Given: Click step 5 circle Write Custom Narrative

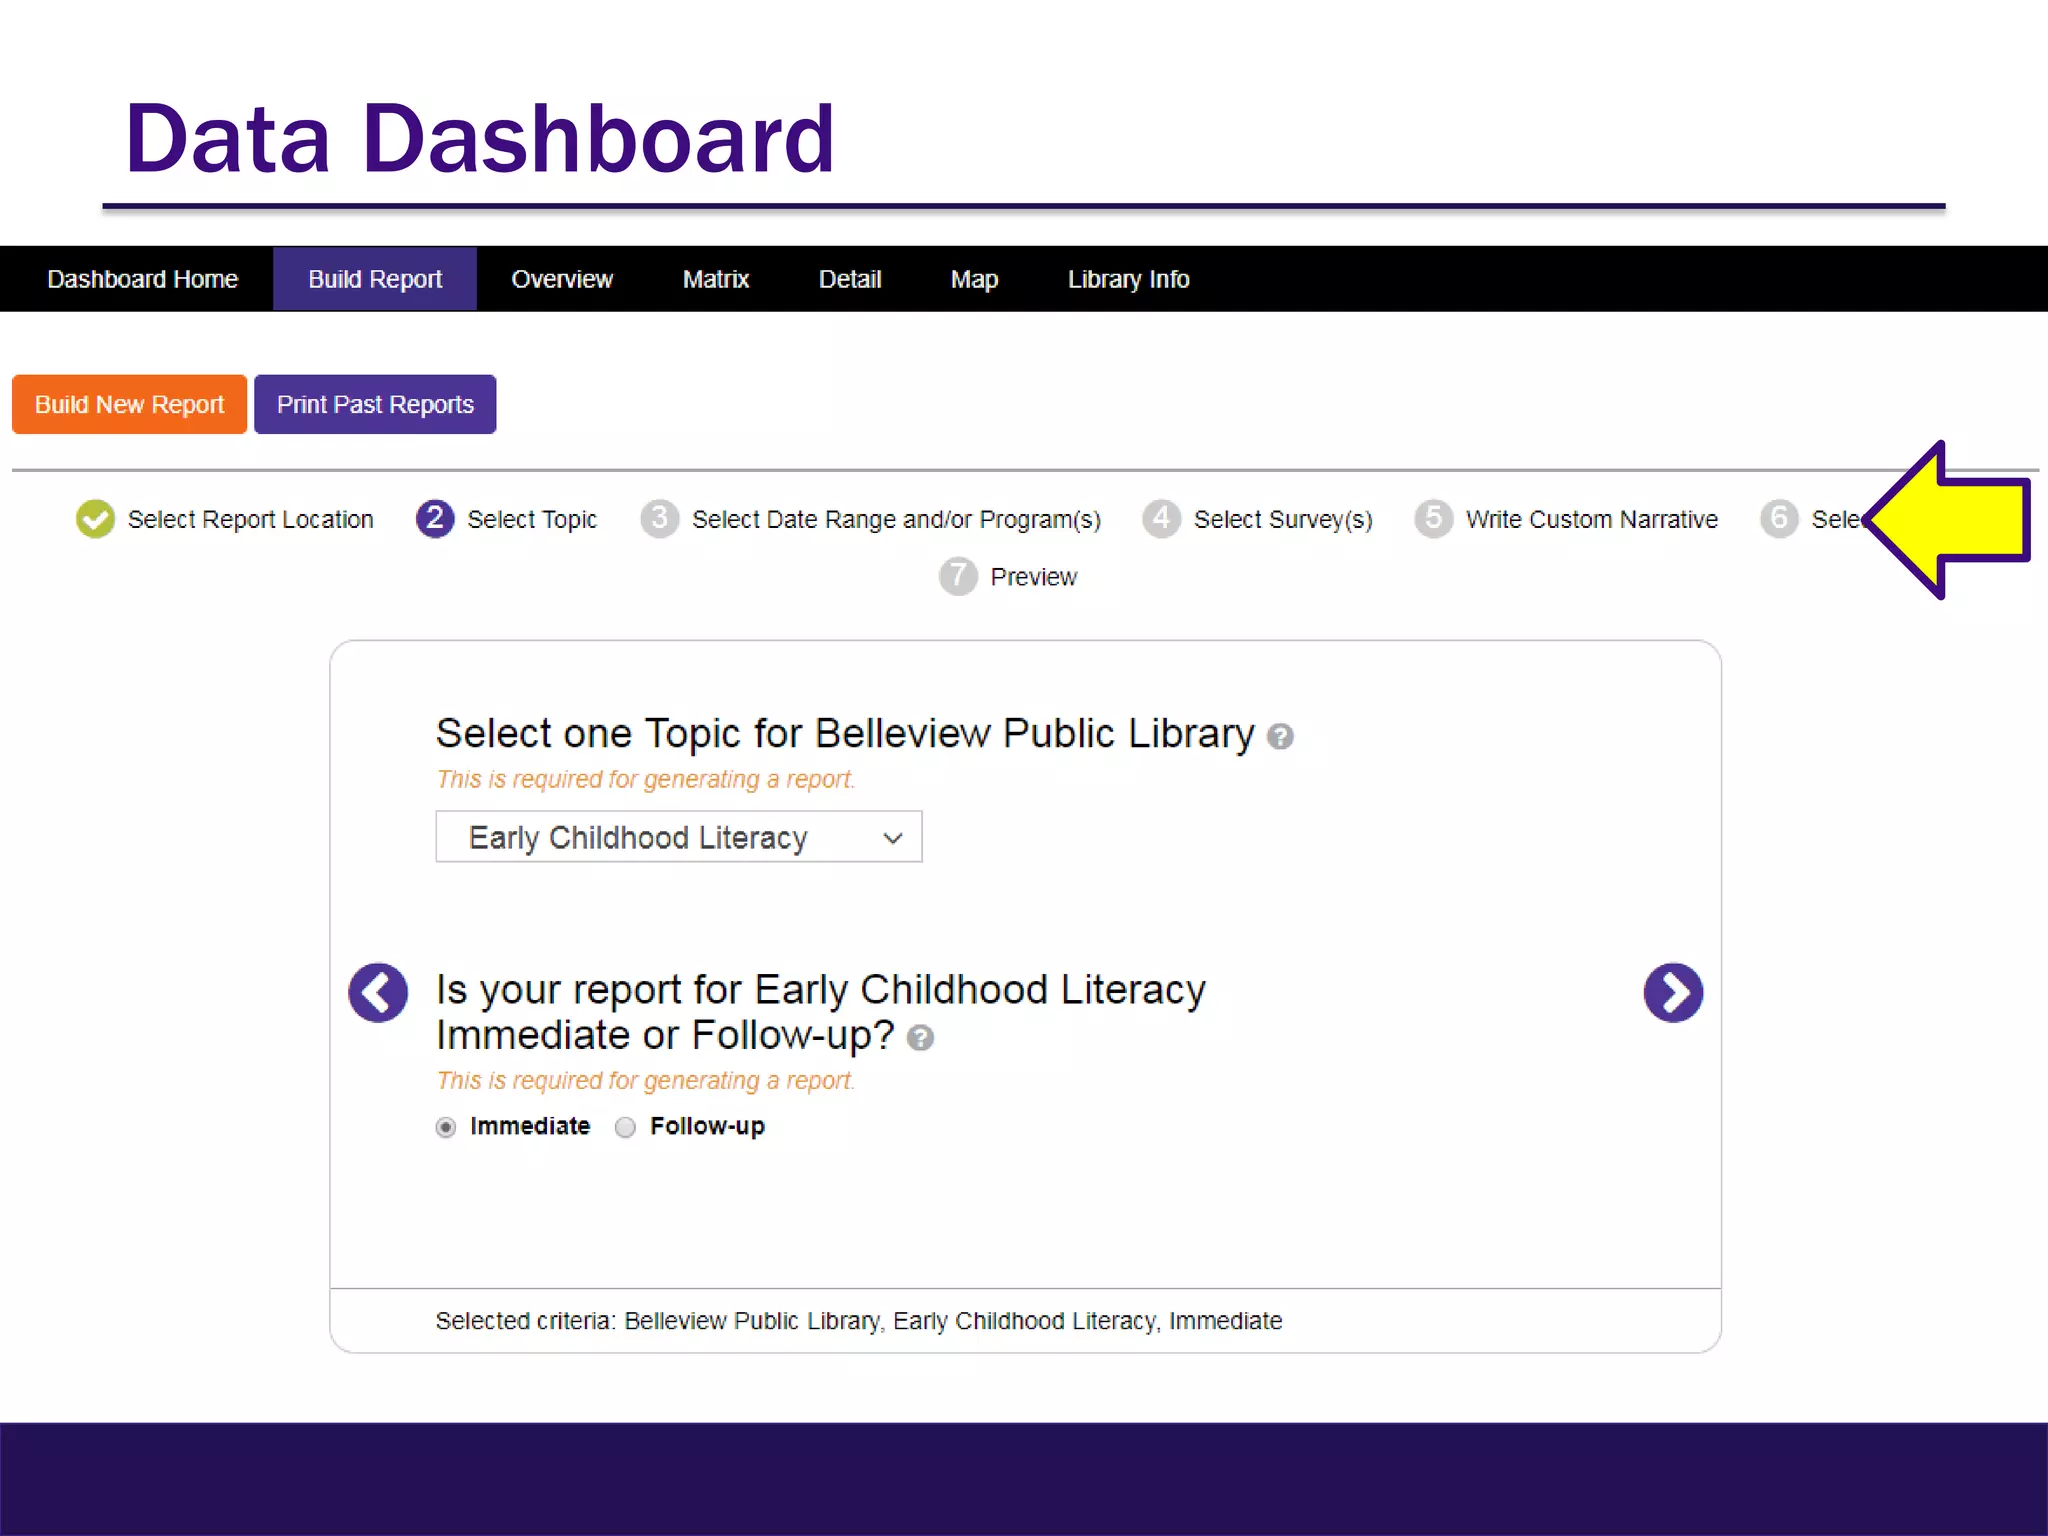Looking at the screenshot, I should click(x=1433, y=519).
